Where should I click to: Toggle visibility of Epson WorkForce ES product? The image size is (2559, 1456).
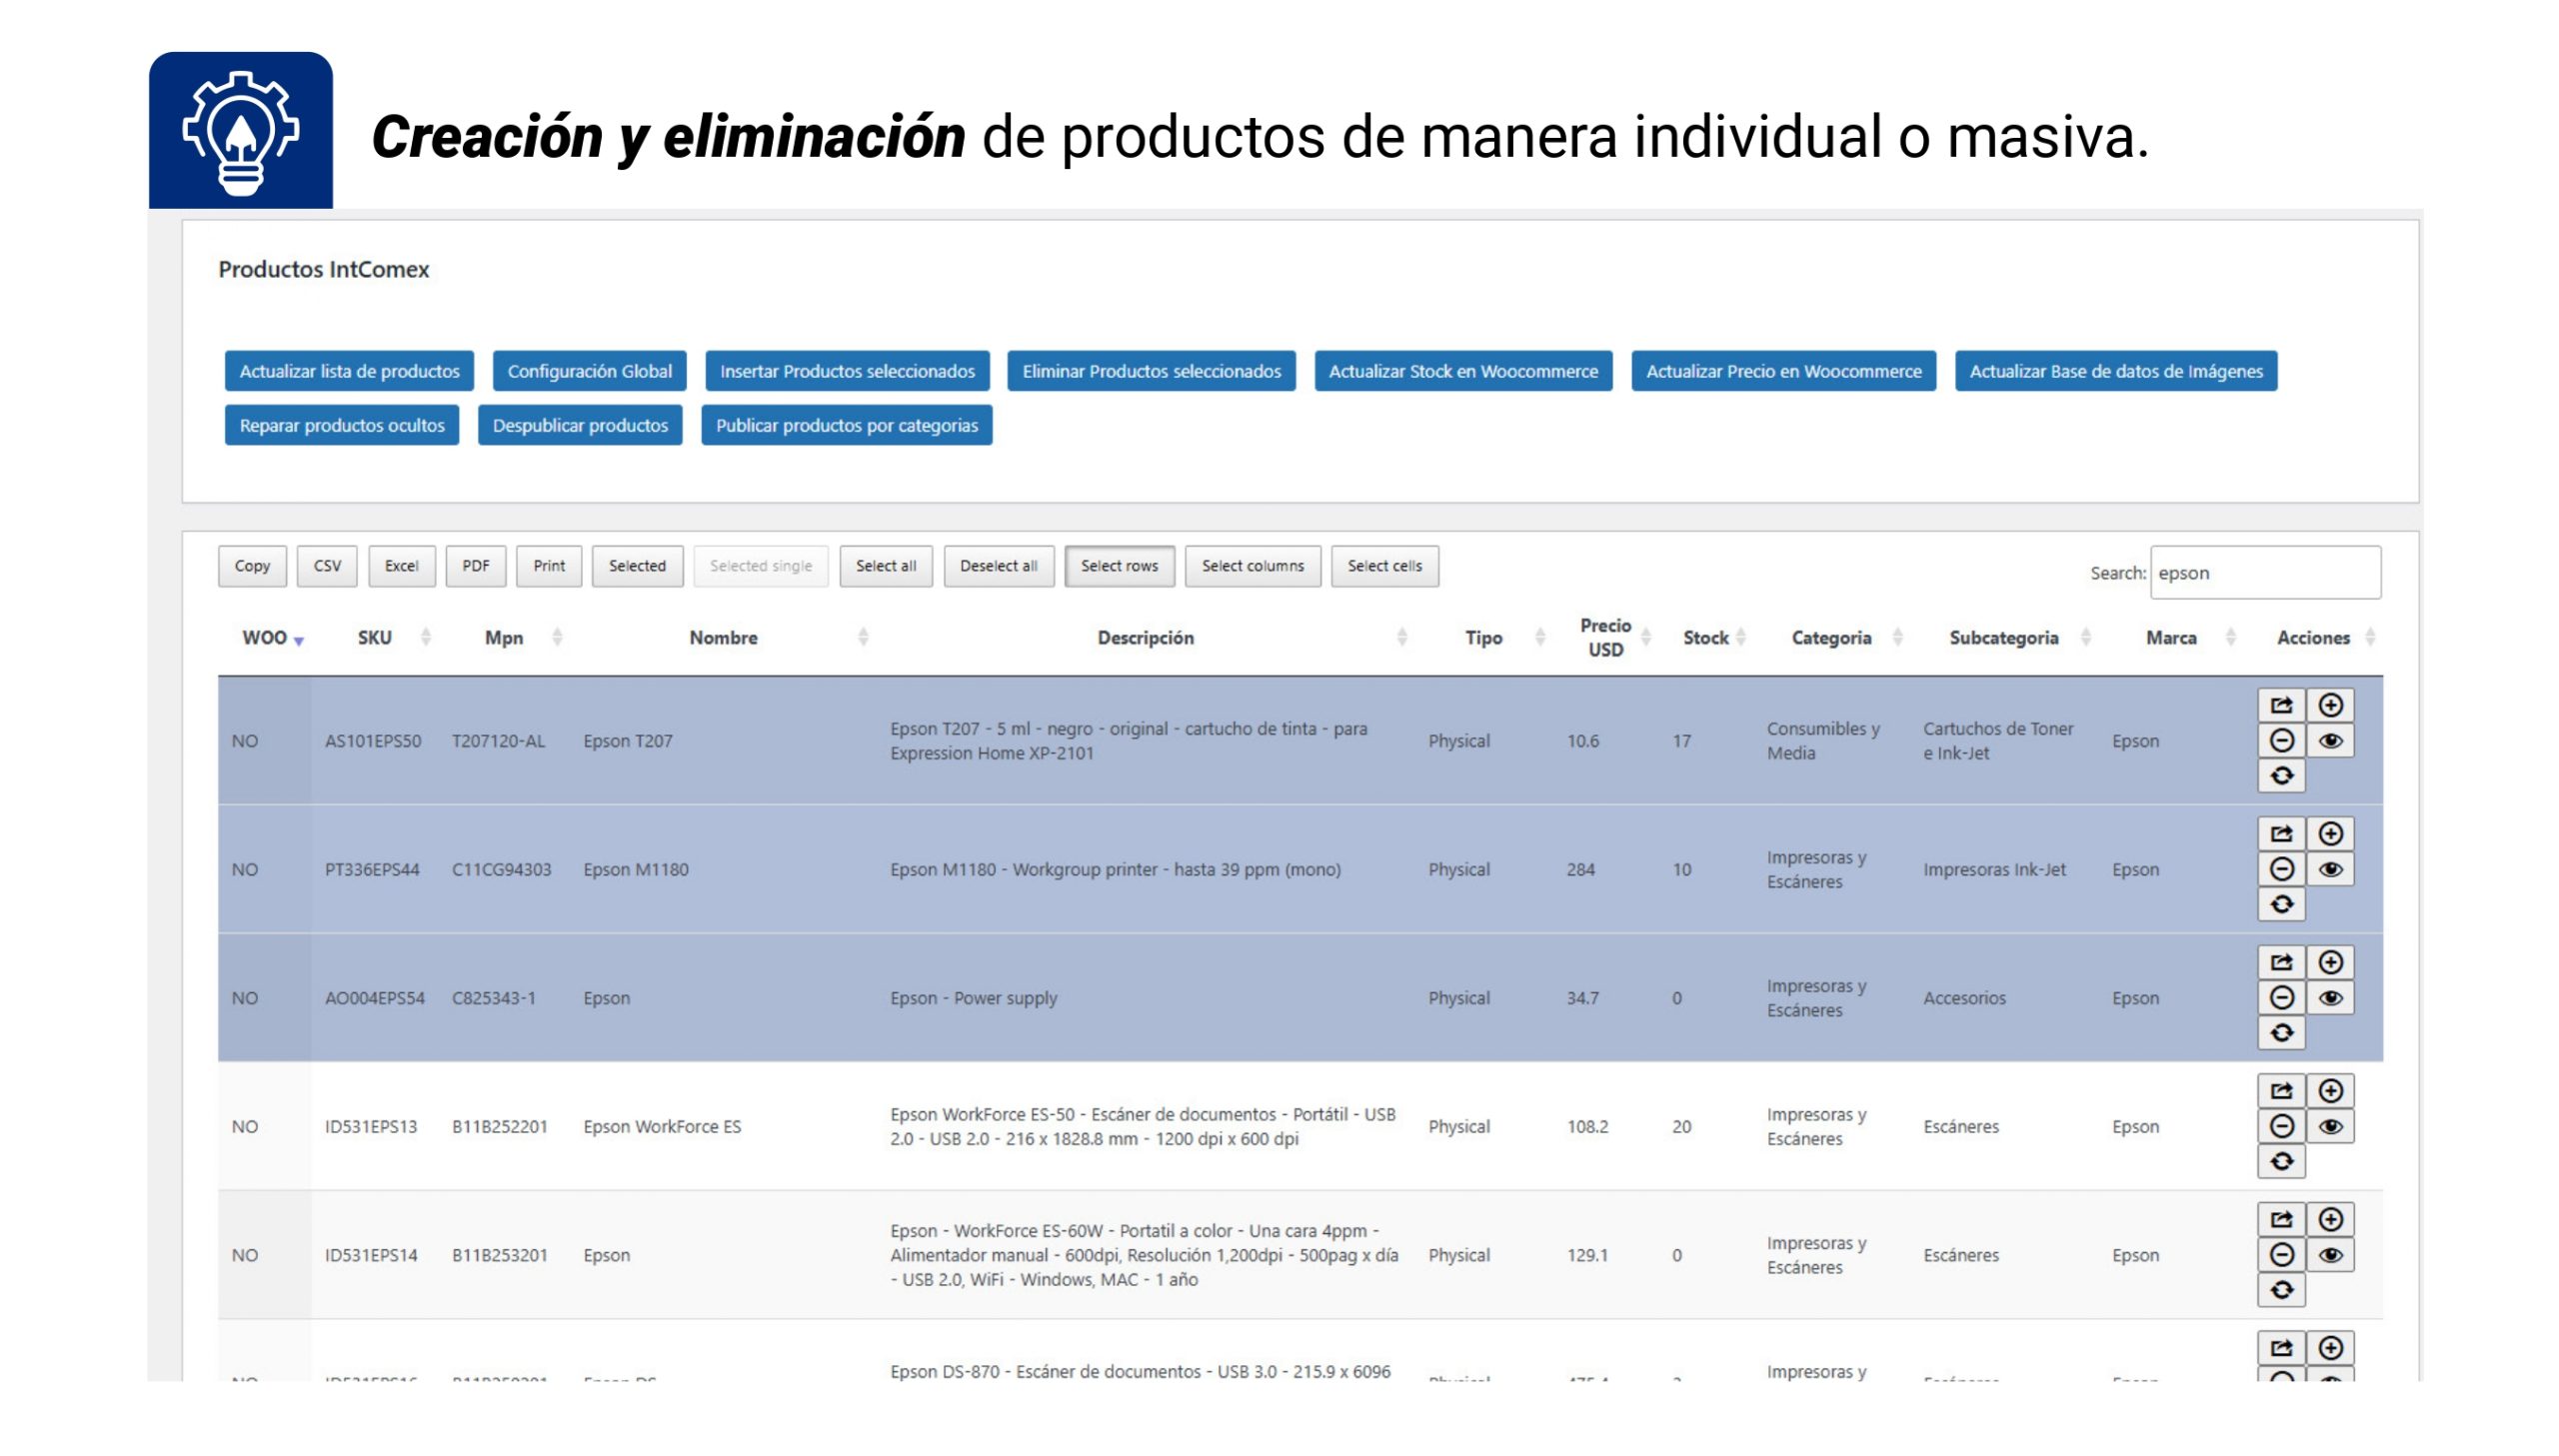pos(2332,1126)
